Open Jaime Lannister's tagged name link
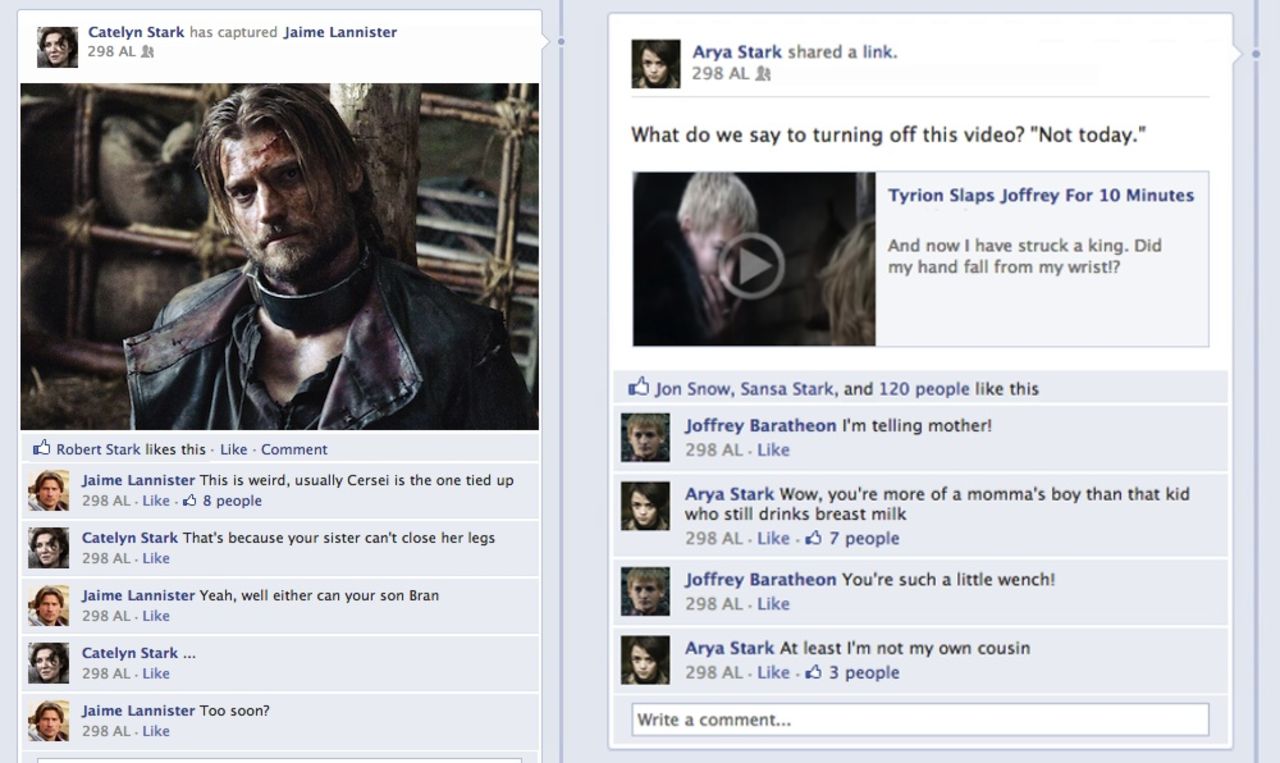This screenshot has width=1280, height=763. 338,31
